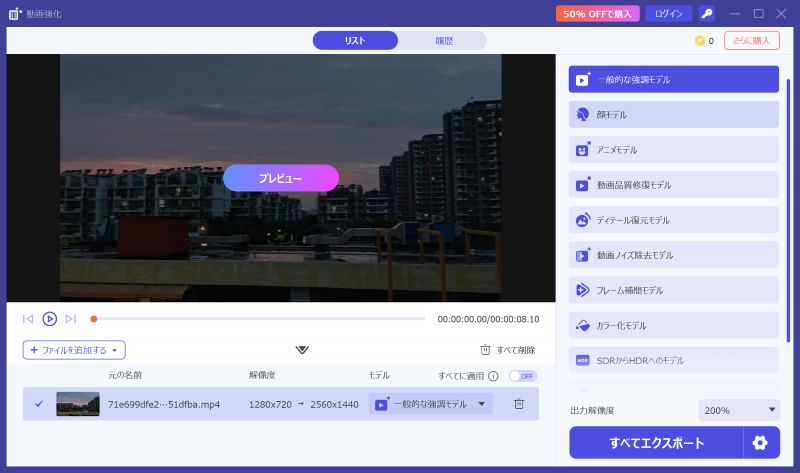Image resolution: width=800 pixels, height=473 pixels.
Task: Click the プレビュー button
Action: [280, 178]
